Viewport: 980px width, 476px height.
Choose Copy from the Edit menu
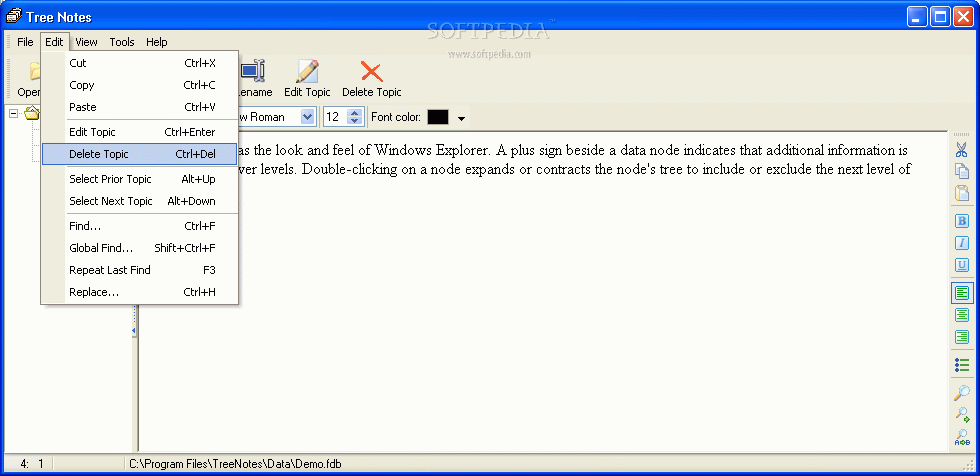[x=139, y=85]
